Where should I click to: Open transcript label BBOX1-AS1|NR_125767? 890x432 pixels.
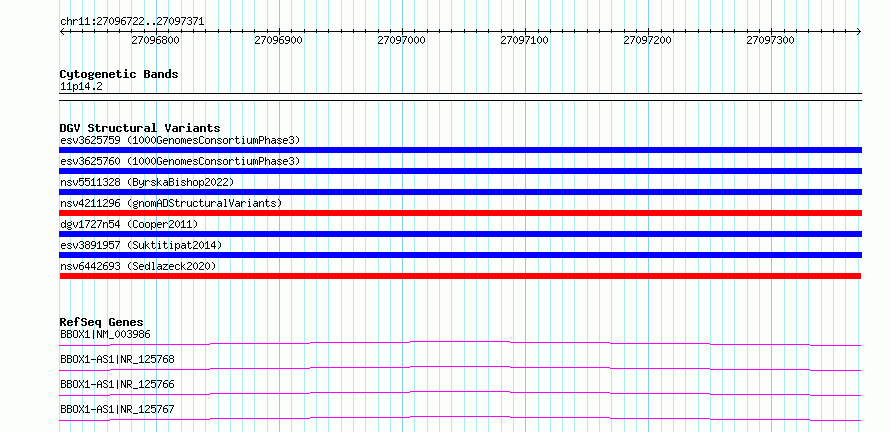point(117,409)
